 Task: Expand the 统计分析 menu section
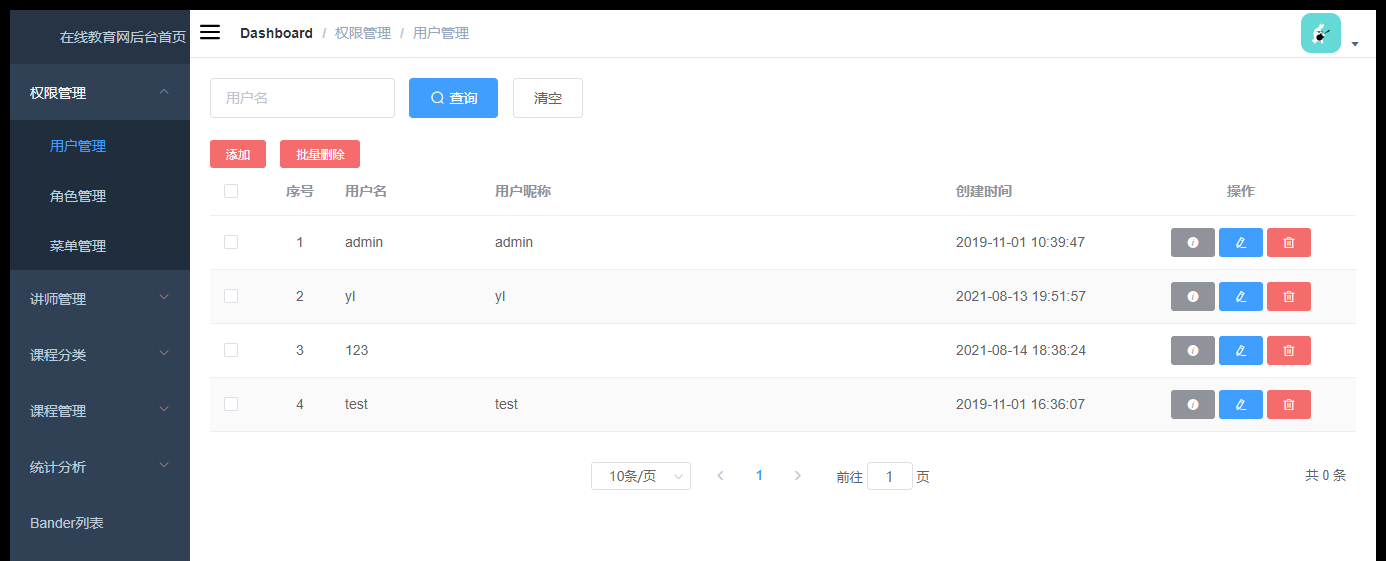(100, 467)
